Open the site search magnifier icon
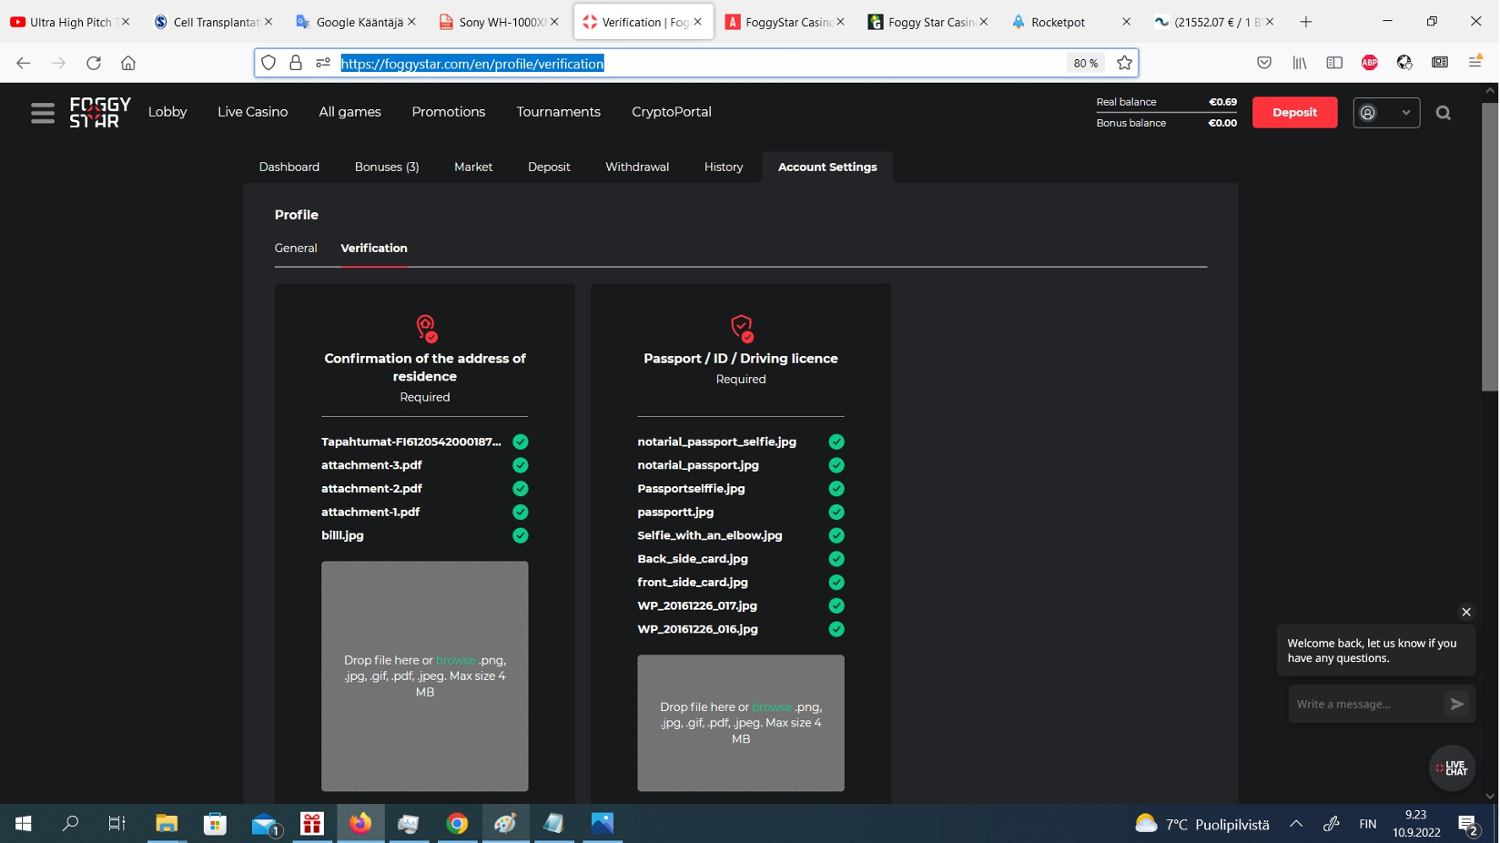Image resolution: width=1500 pixels, height=843 pixels. pyautogui.click(x=1443, y=113)
